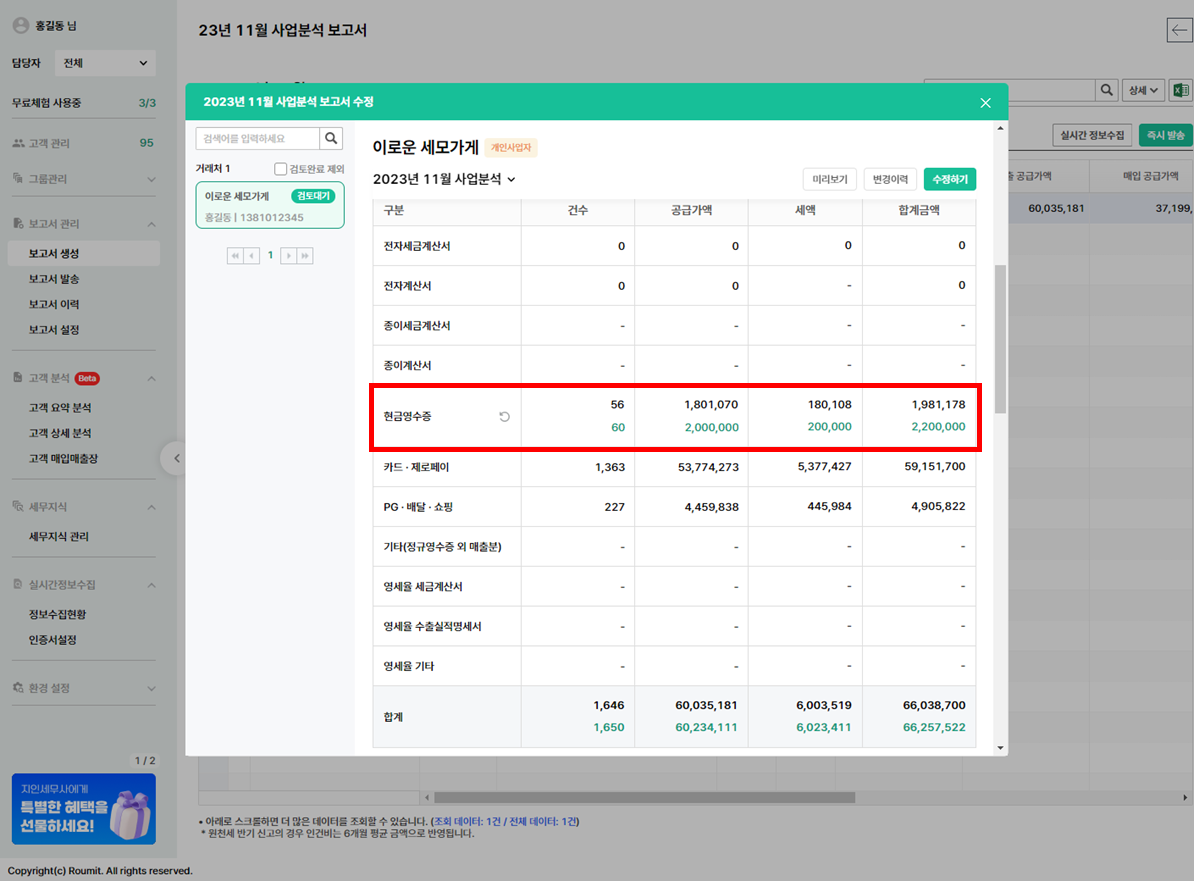1194x881 pixels.
Task: Open the 상세 dropdown
Action: click(1144, 90)
